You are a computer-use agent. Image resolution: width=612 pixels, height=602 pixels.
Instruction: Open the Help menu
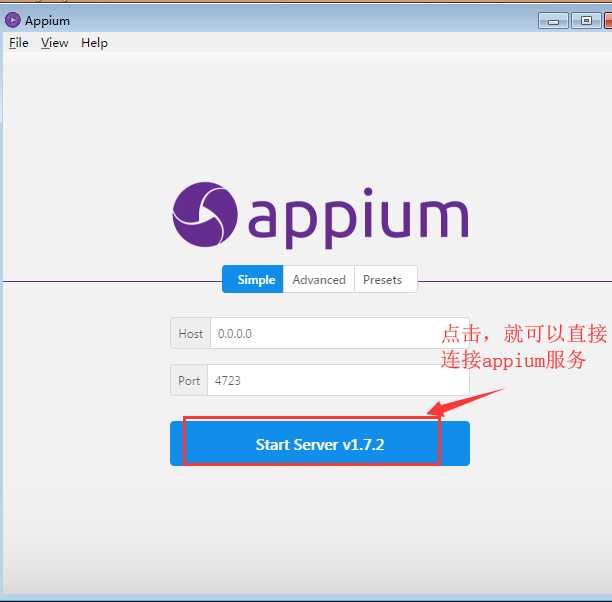coord(94,43)
